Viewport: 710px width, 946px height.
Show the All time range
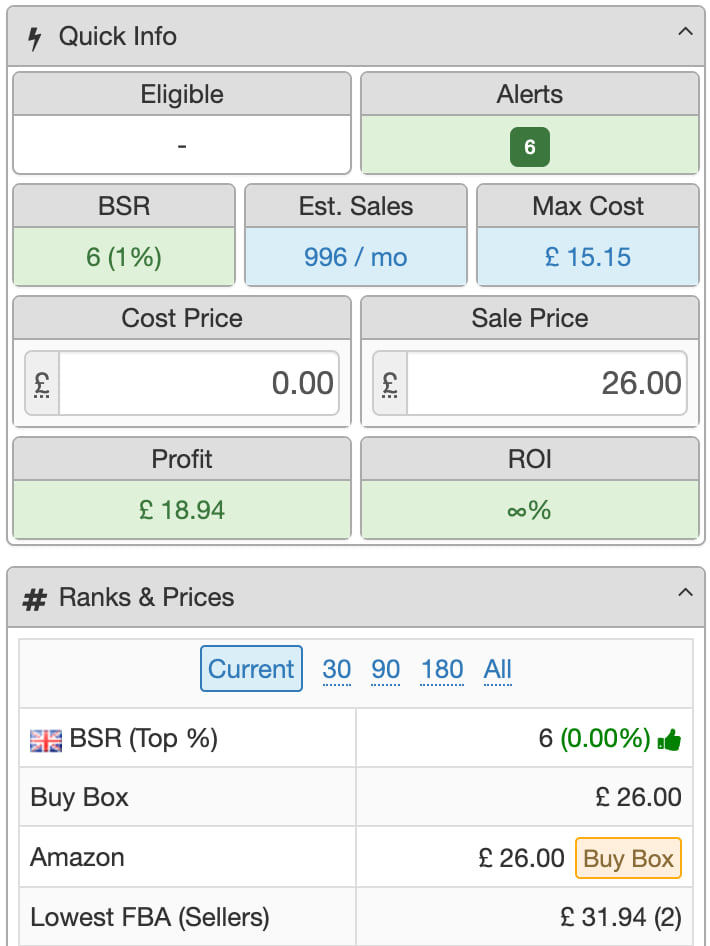(x=498, y=669)
